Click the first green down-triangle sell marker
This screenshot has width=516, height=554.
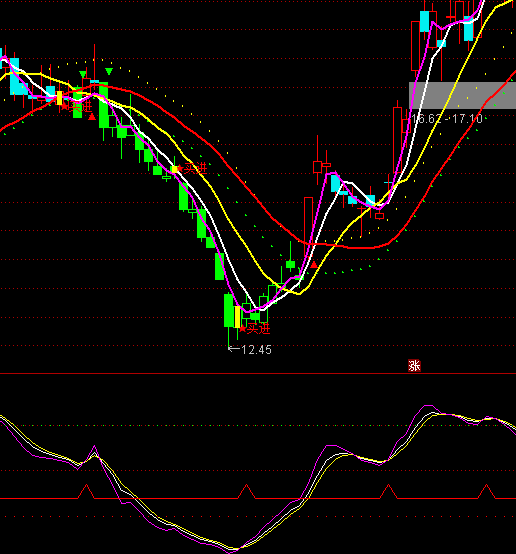pyautogui.click(x=83, y=74)
